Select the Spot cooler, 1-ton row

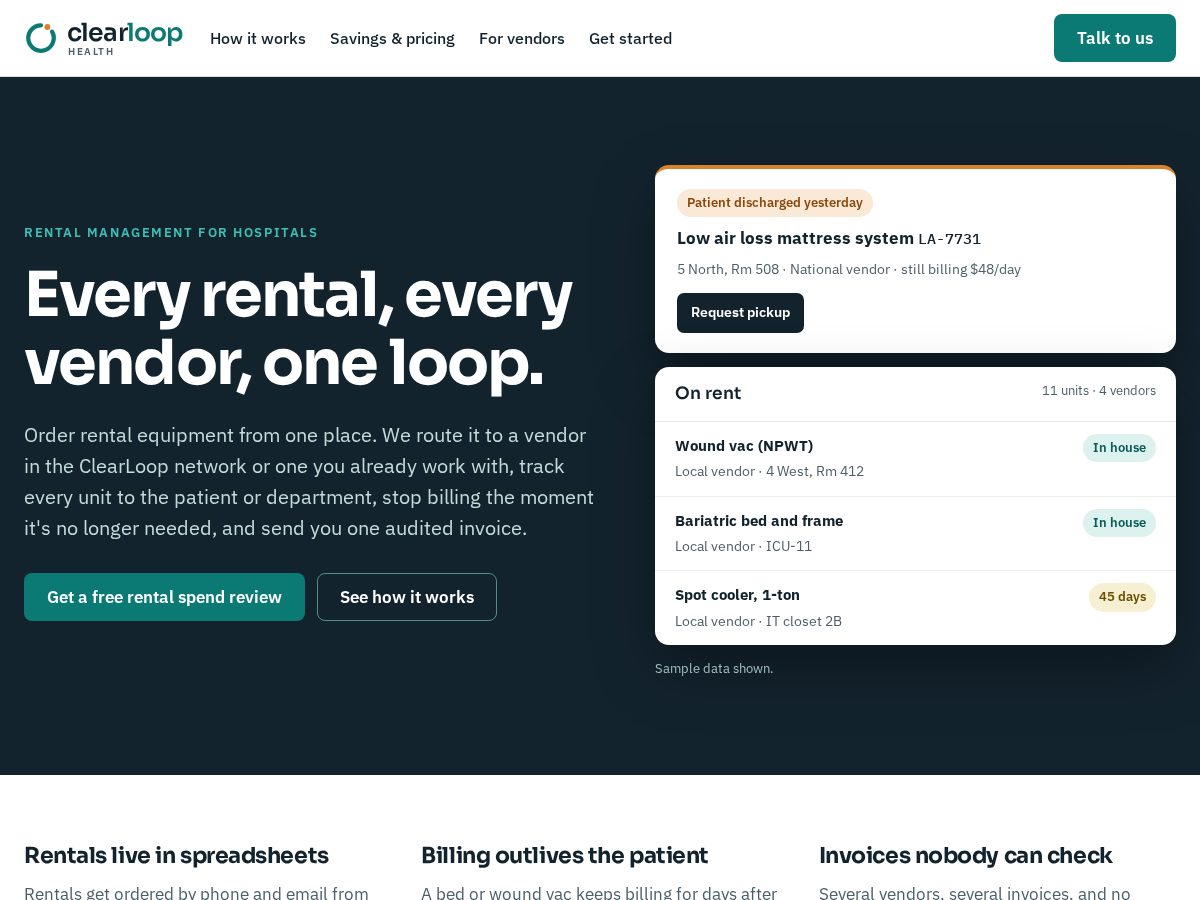(915, 608)
